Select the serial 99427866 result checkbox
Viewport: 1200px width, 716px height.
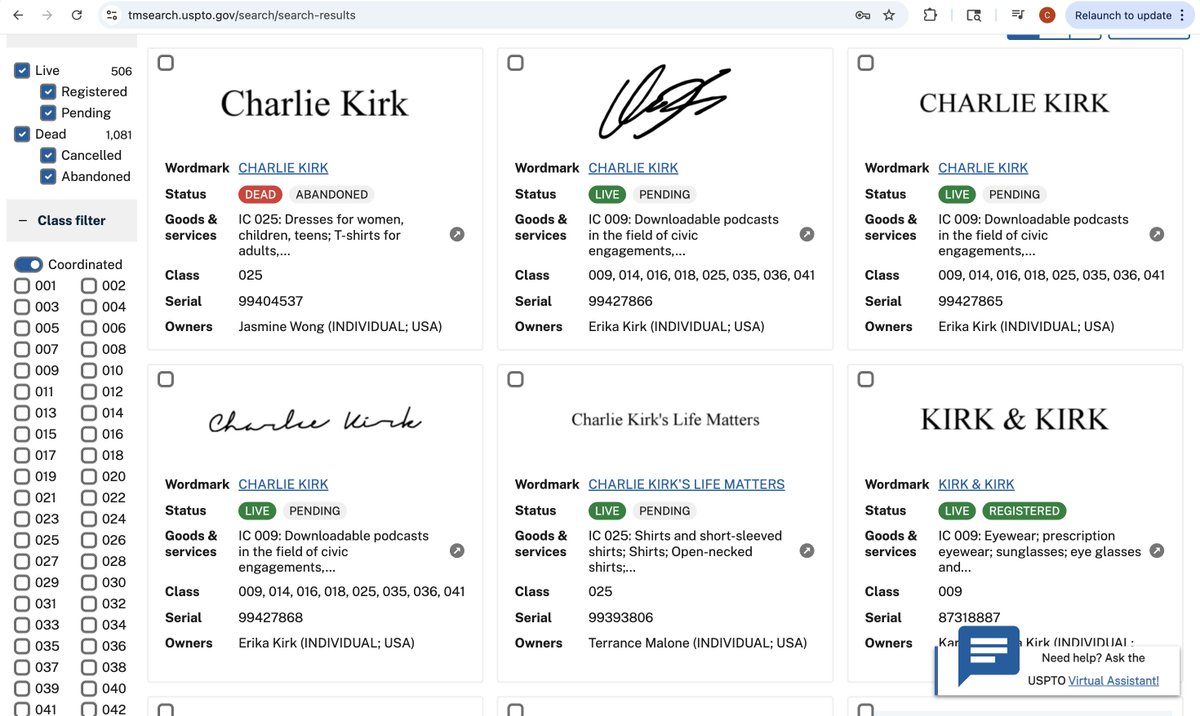click(516, 63)
